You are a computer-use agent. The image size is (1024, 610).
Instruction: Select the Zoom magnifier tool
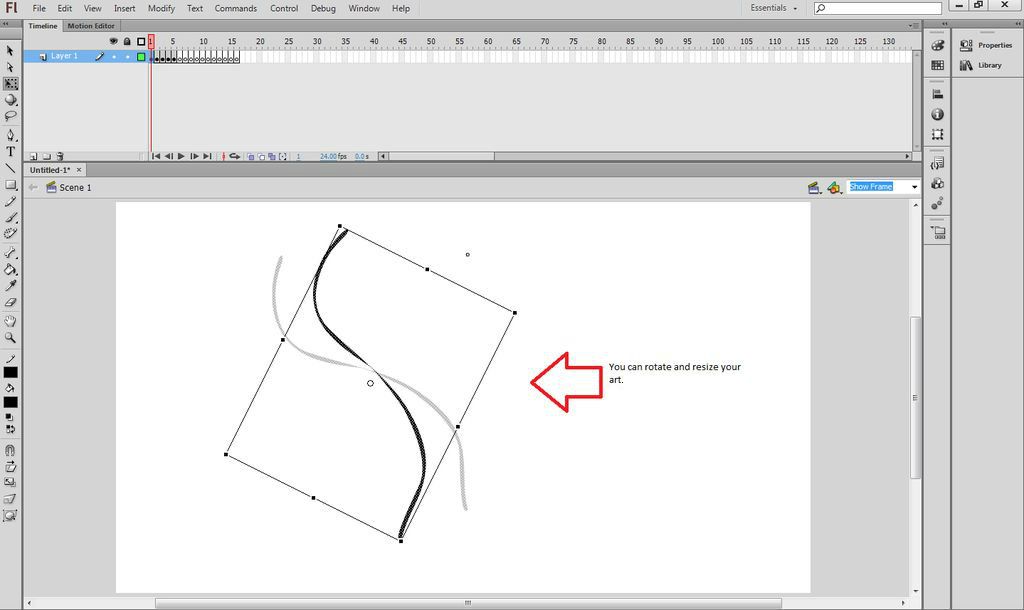coord(10,338)
